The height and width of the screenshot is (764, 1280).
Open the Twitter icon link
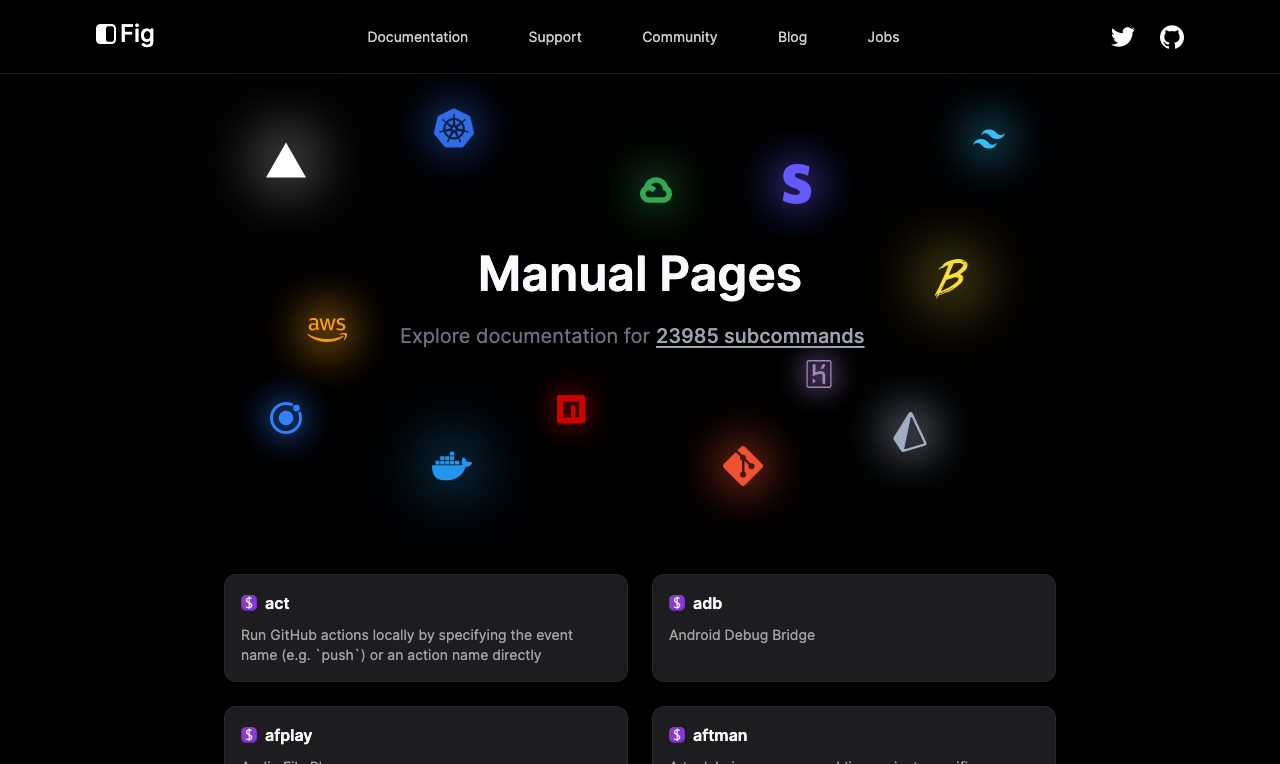[1123, 37]
